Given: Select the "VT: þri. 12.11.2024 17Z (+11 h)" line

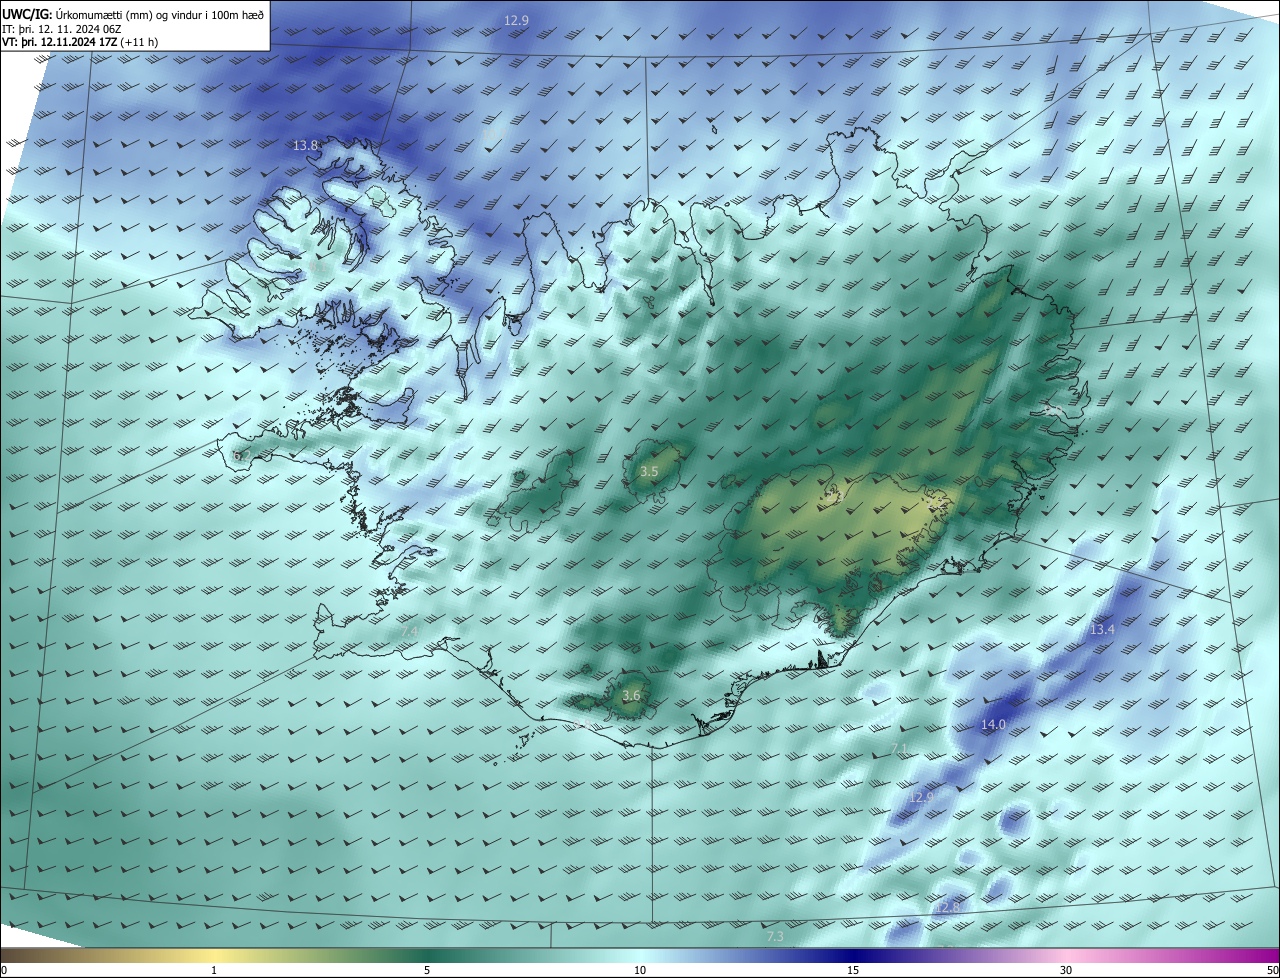Looking at the screenshot, I should 80,42.
